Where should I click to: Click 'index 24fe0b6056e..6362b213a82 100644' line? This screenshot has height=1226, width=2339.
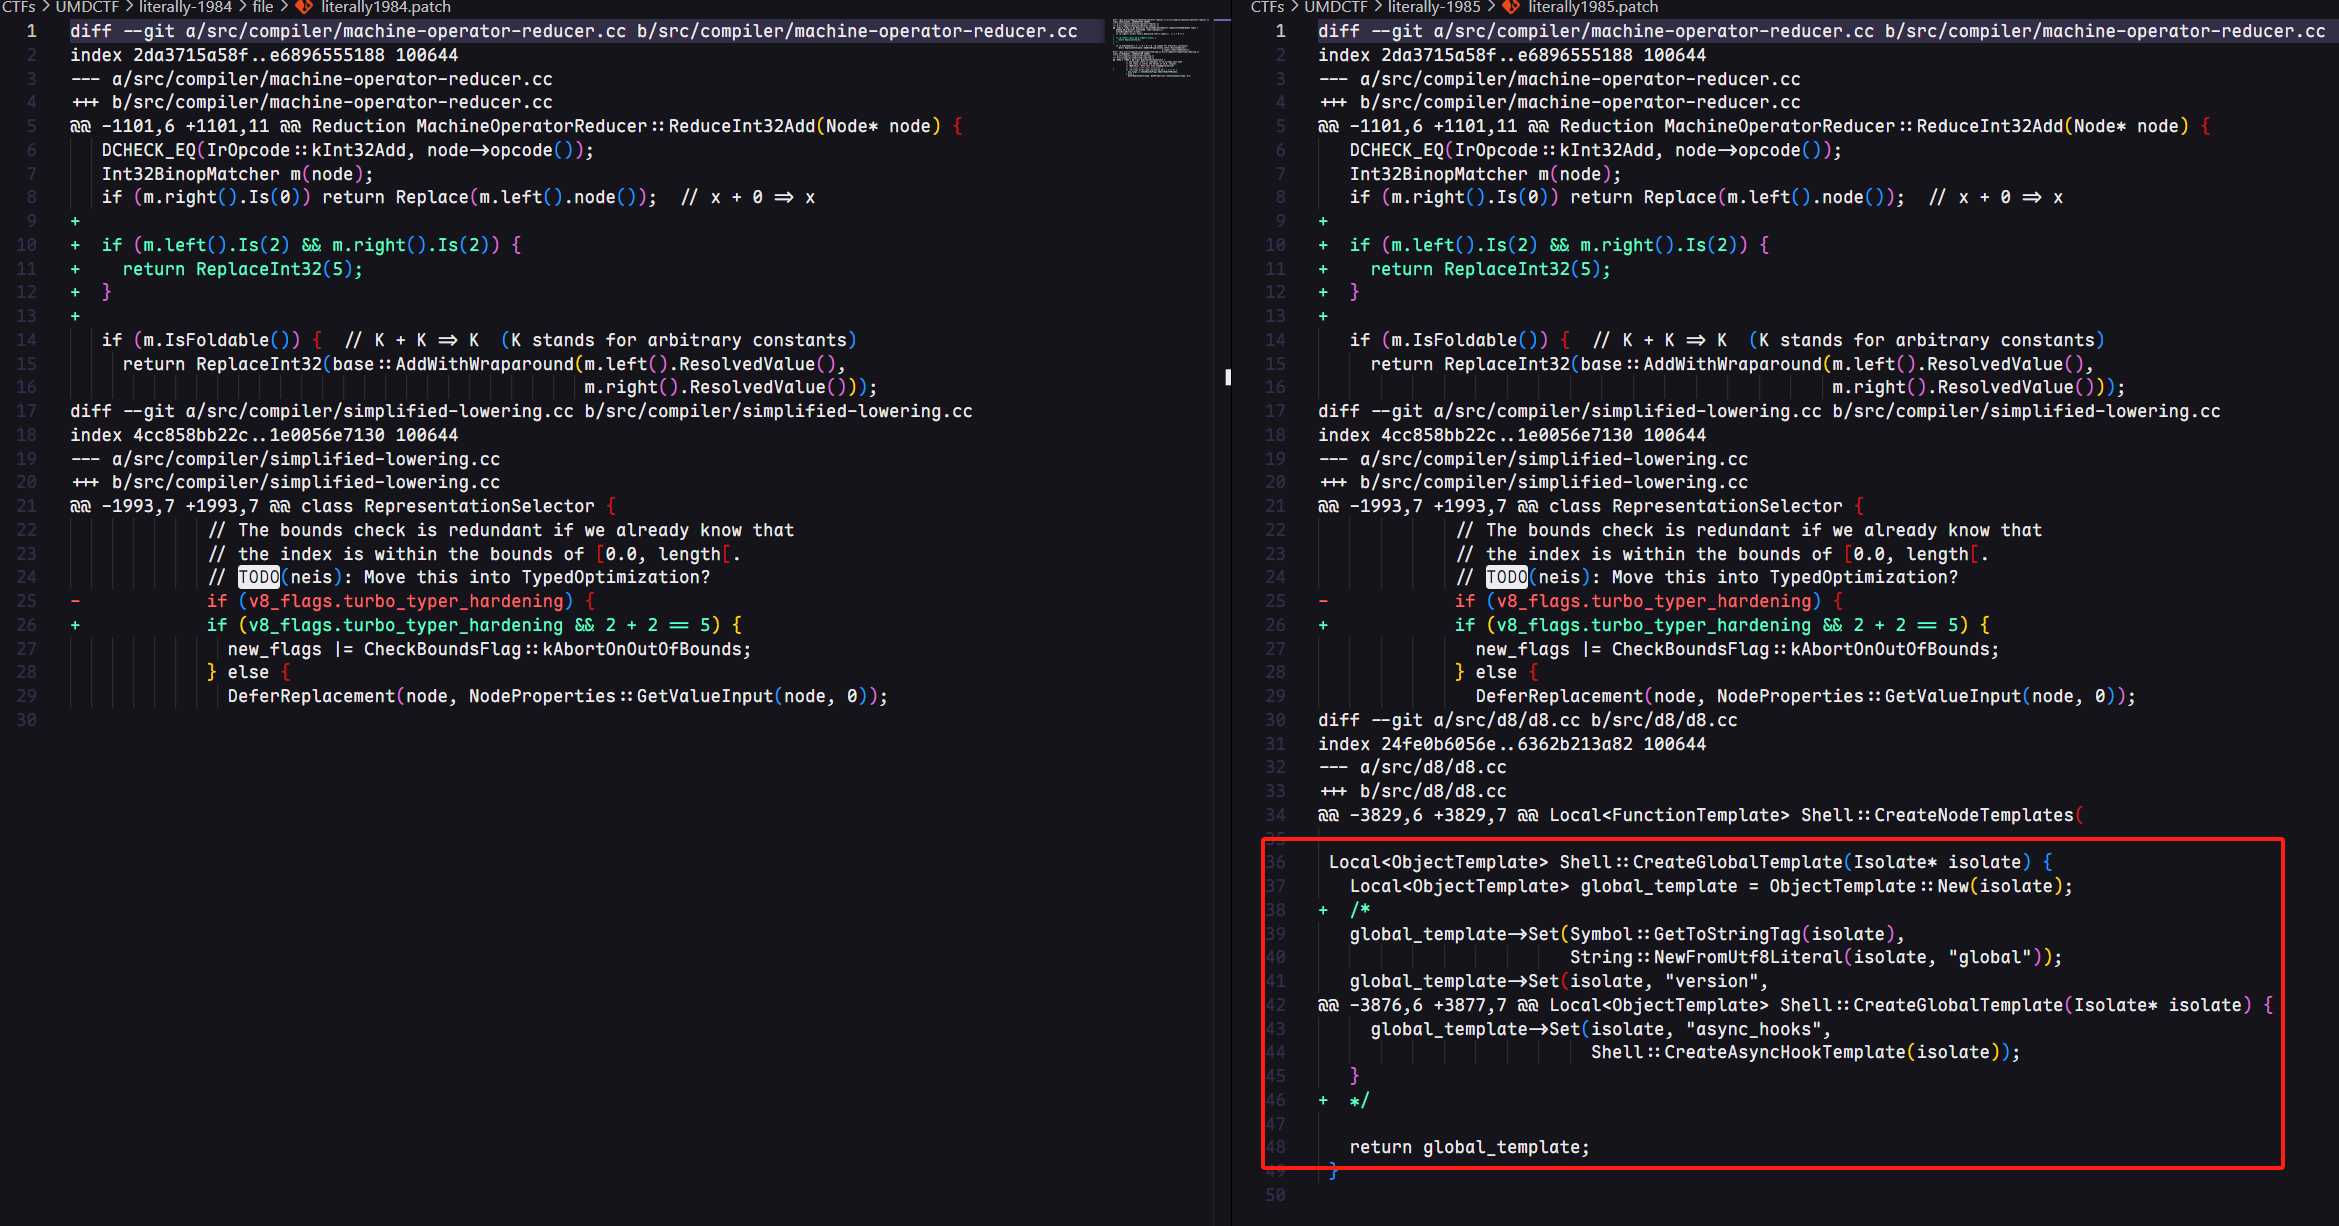pyautogui.click(x=1512, y=744)
